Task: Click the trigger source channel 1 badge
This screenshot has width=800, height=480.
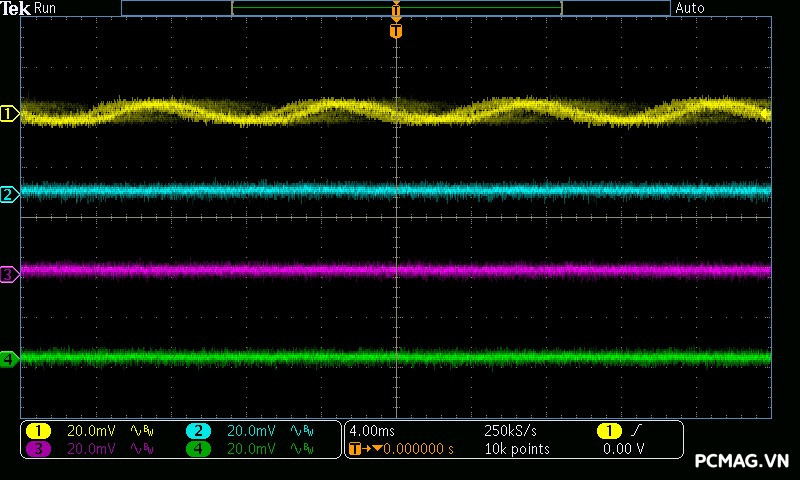Action: click(x=608, y=431)
